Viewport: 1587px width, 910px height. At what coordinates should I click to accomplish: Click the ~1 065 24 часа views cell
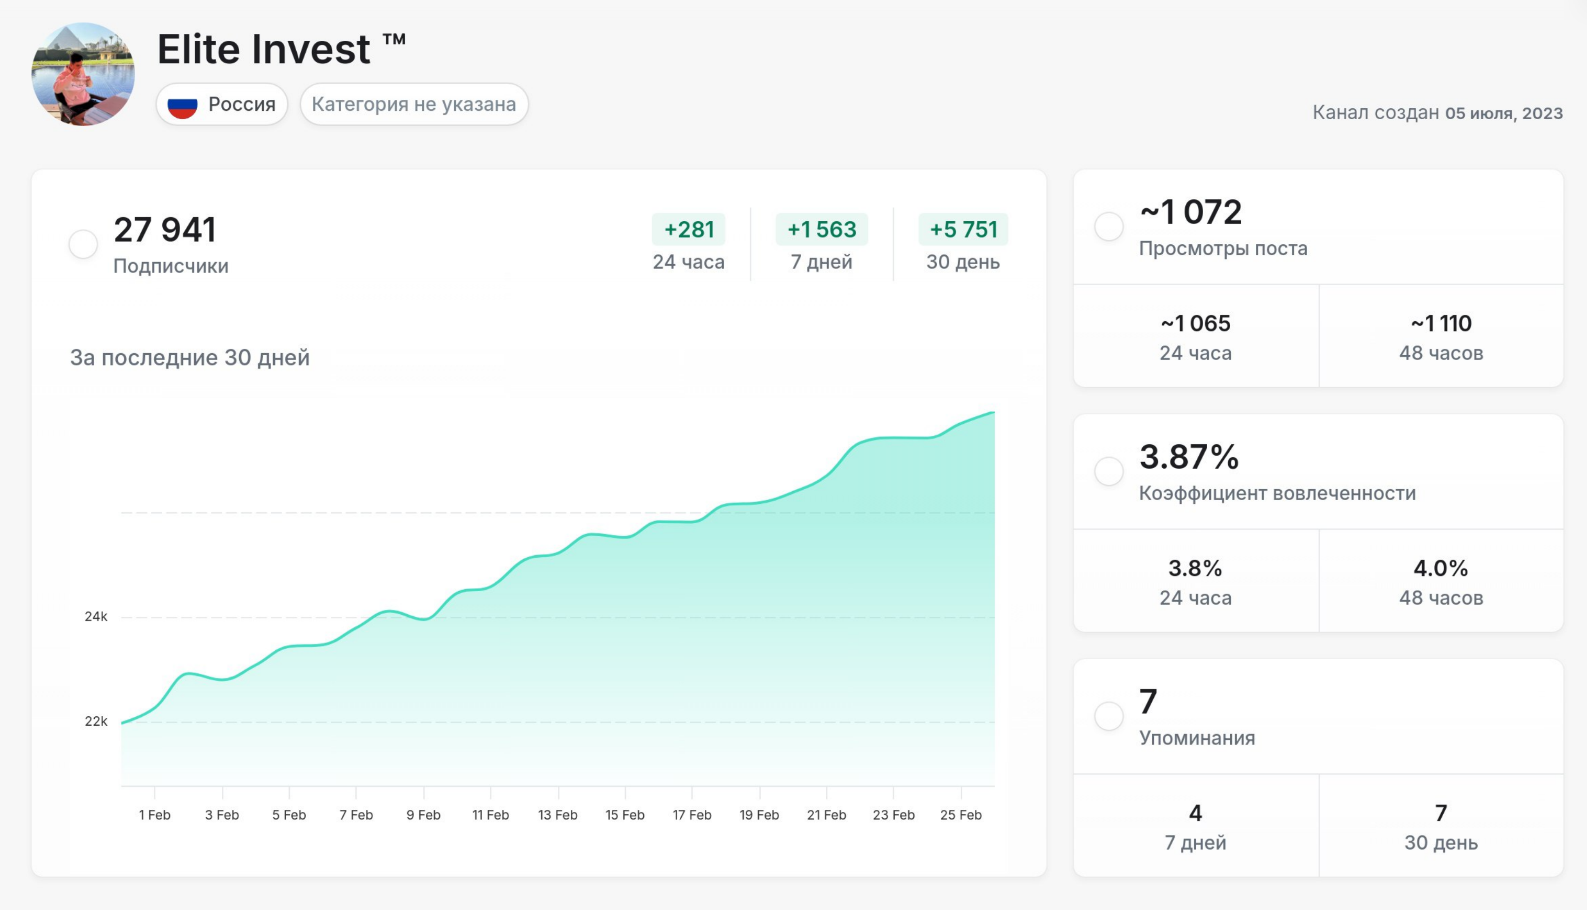pyautogui.click(x=1195, y=337)
